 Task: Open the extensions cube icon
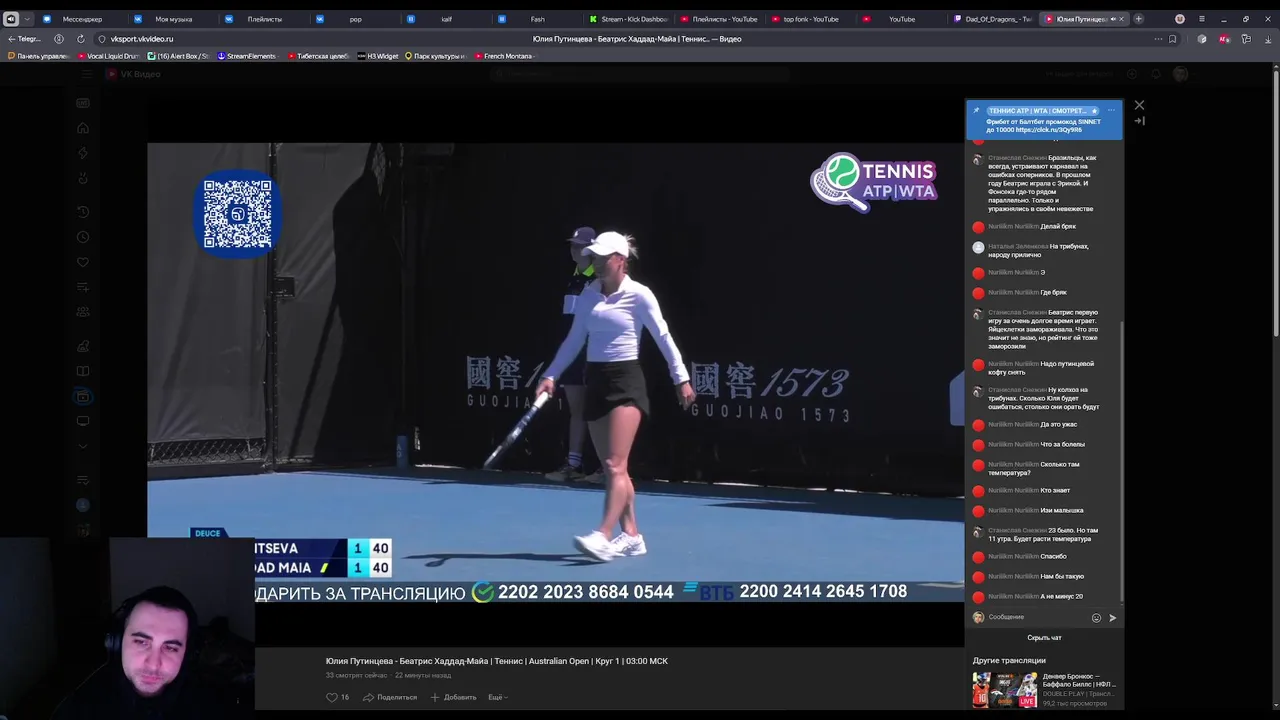(1202, 39)
